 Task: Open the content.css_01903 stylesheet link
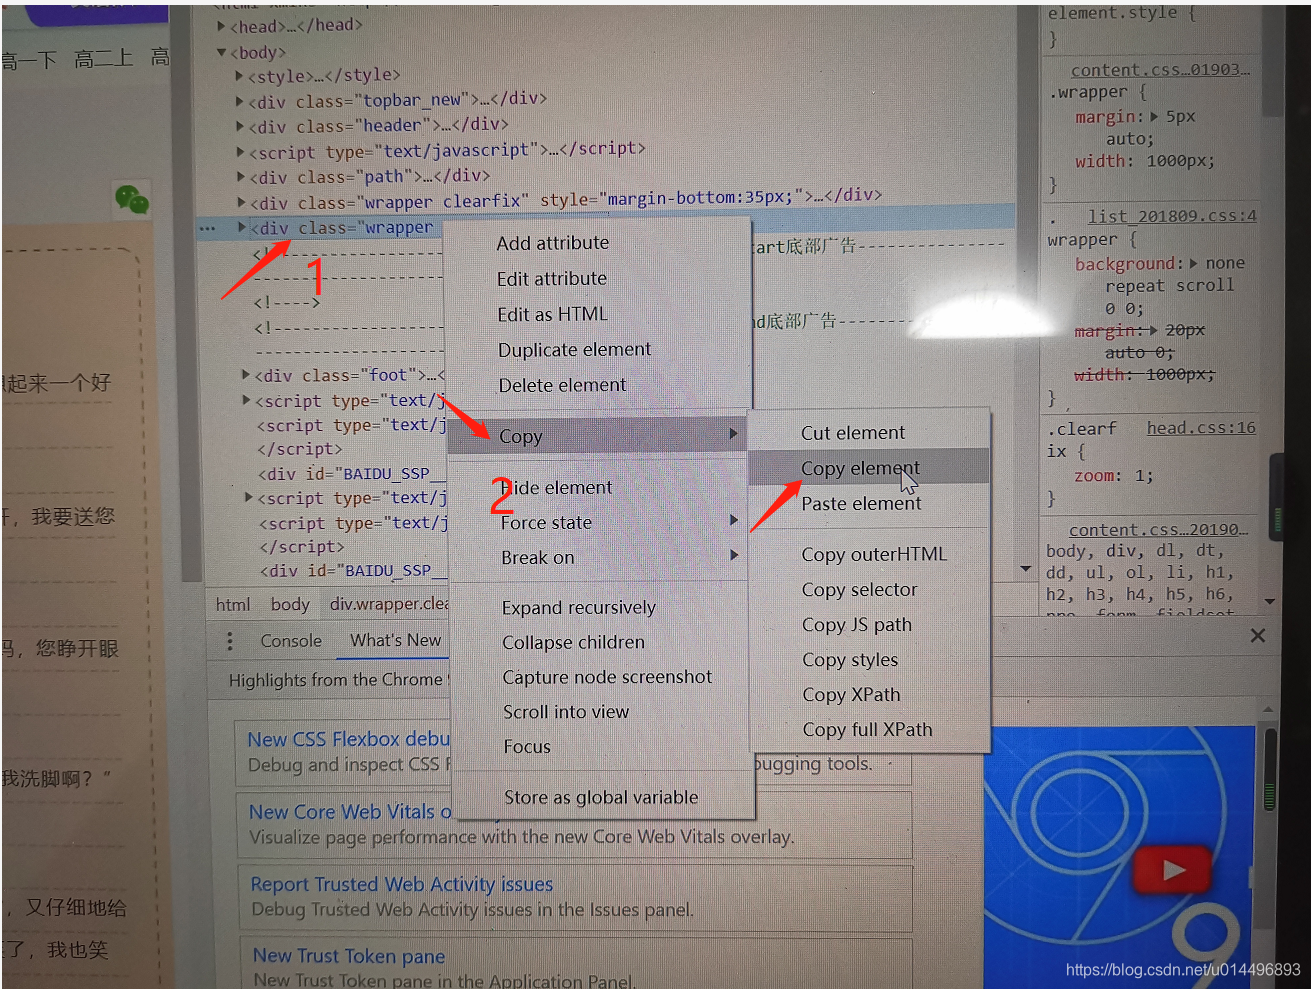click(x=1160, y=70)
